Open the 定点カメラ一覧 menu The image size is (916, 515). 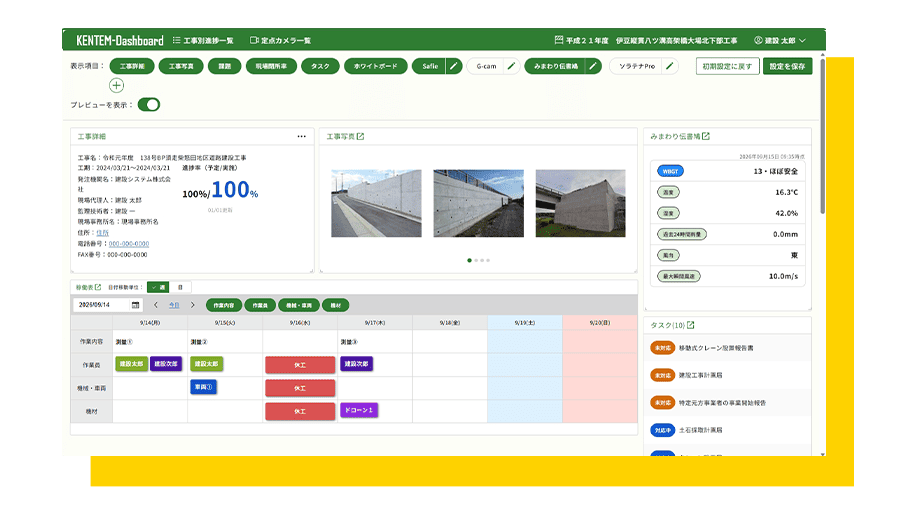pyautogui.click(x=280, y=40)
